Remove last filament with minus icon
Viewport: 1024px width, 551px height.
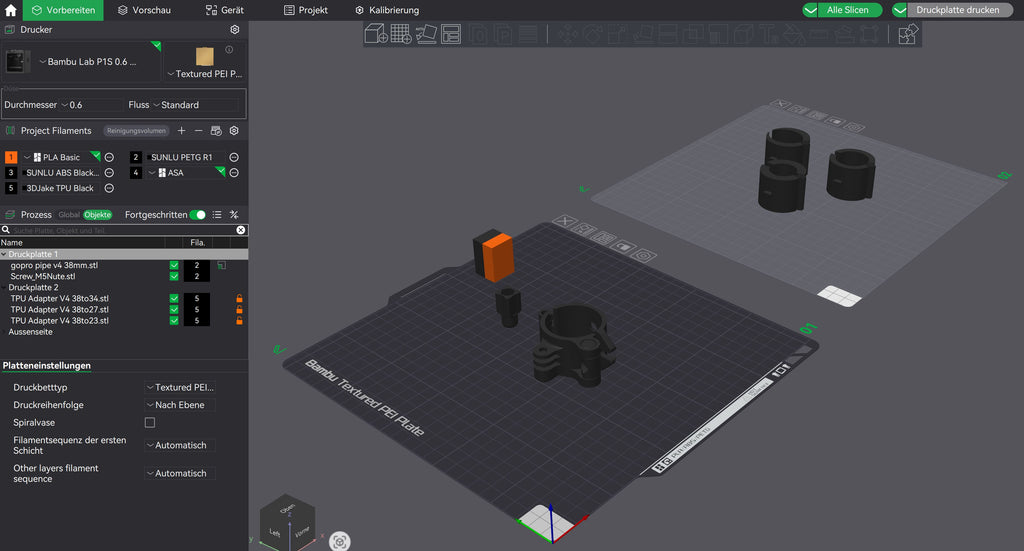coord(199,131)
